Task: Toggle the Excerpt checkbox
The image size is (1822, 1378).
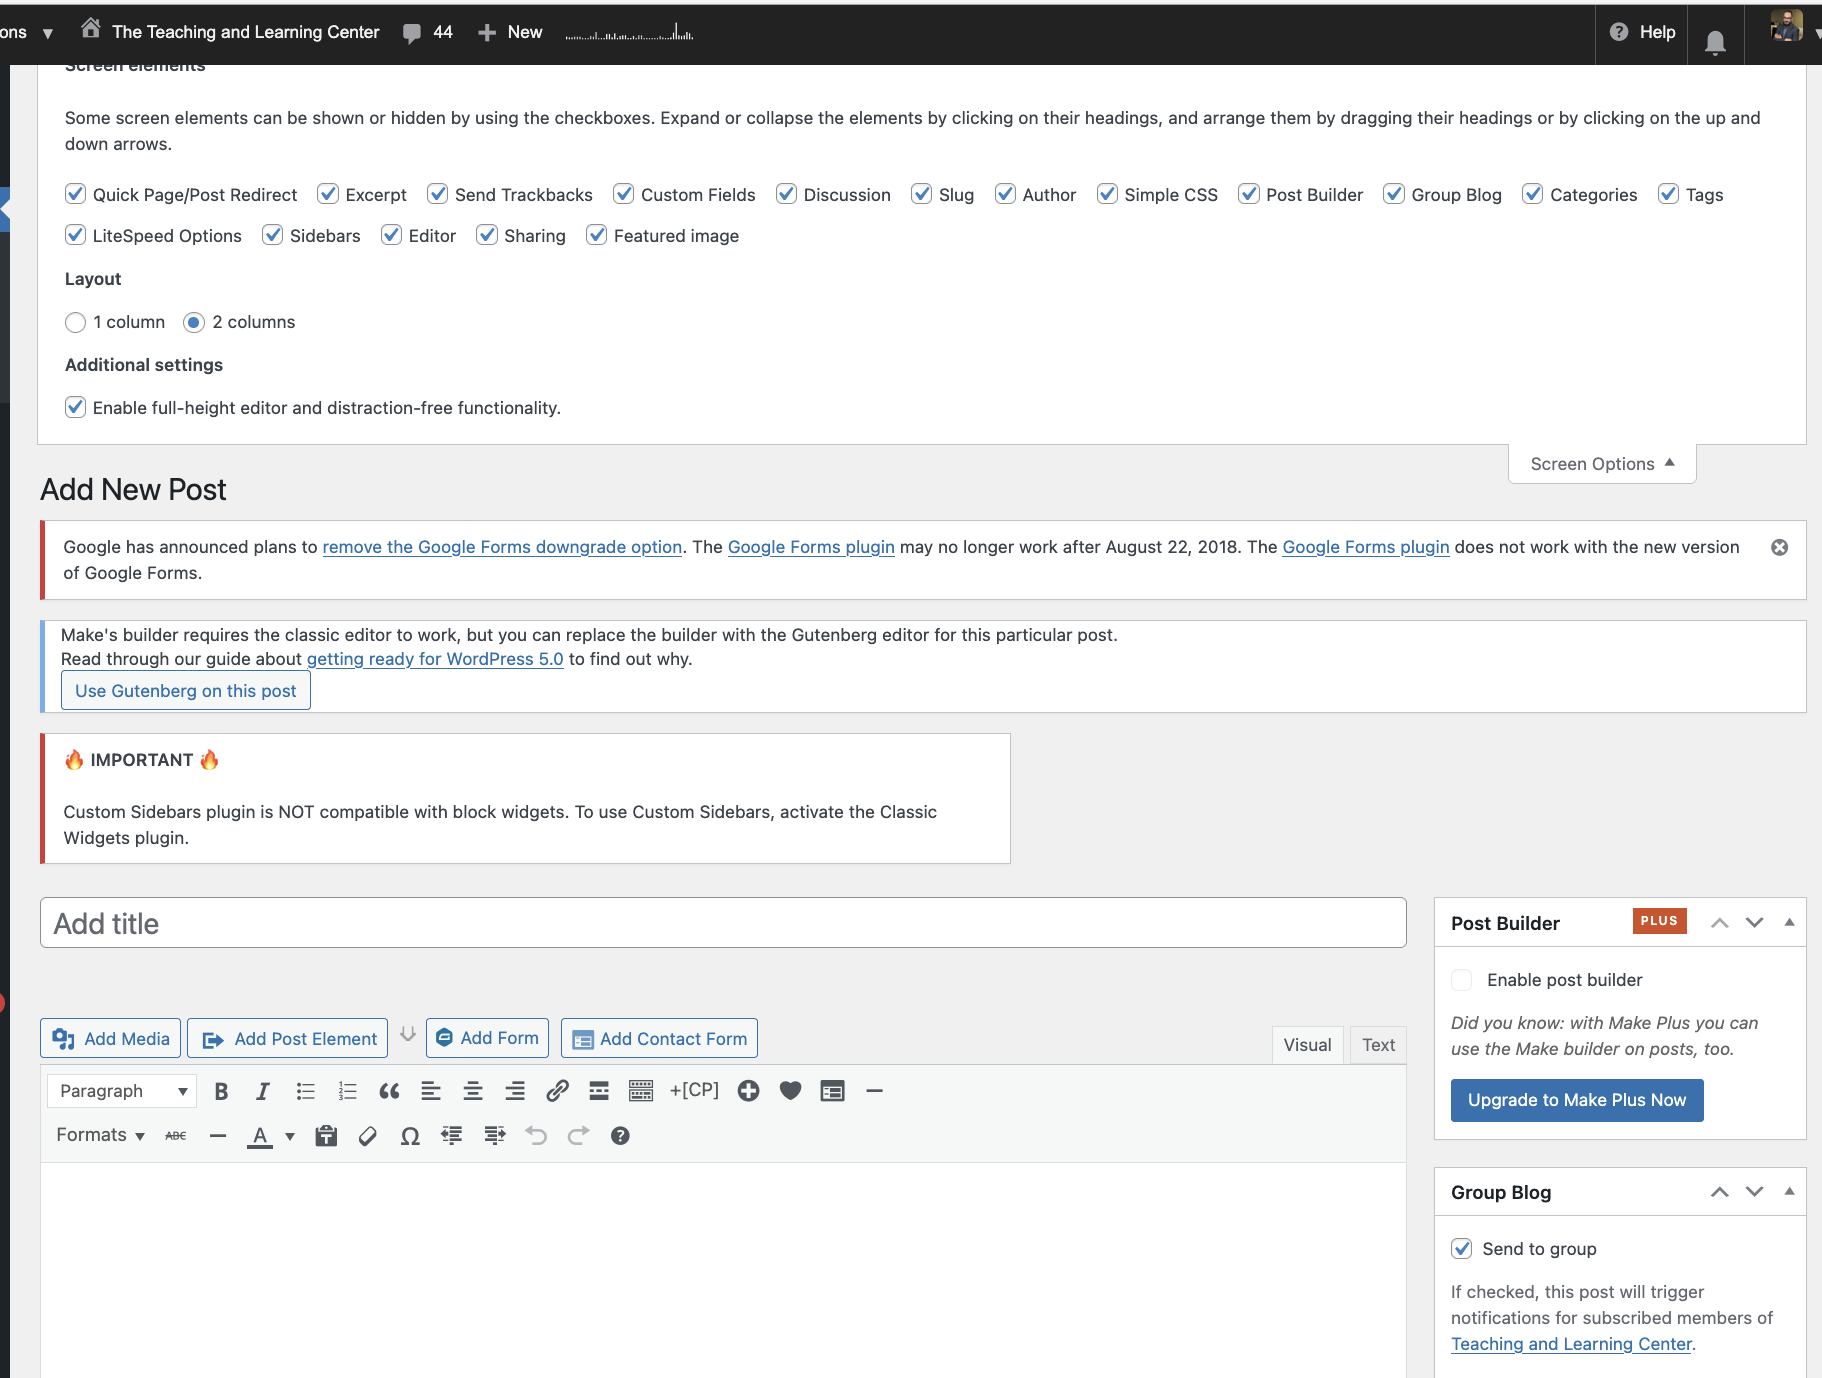Action: (x=327, y=194)
